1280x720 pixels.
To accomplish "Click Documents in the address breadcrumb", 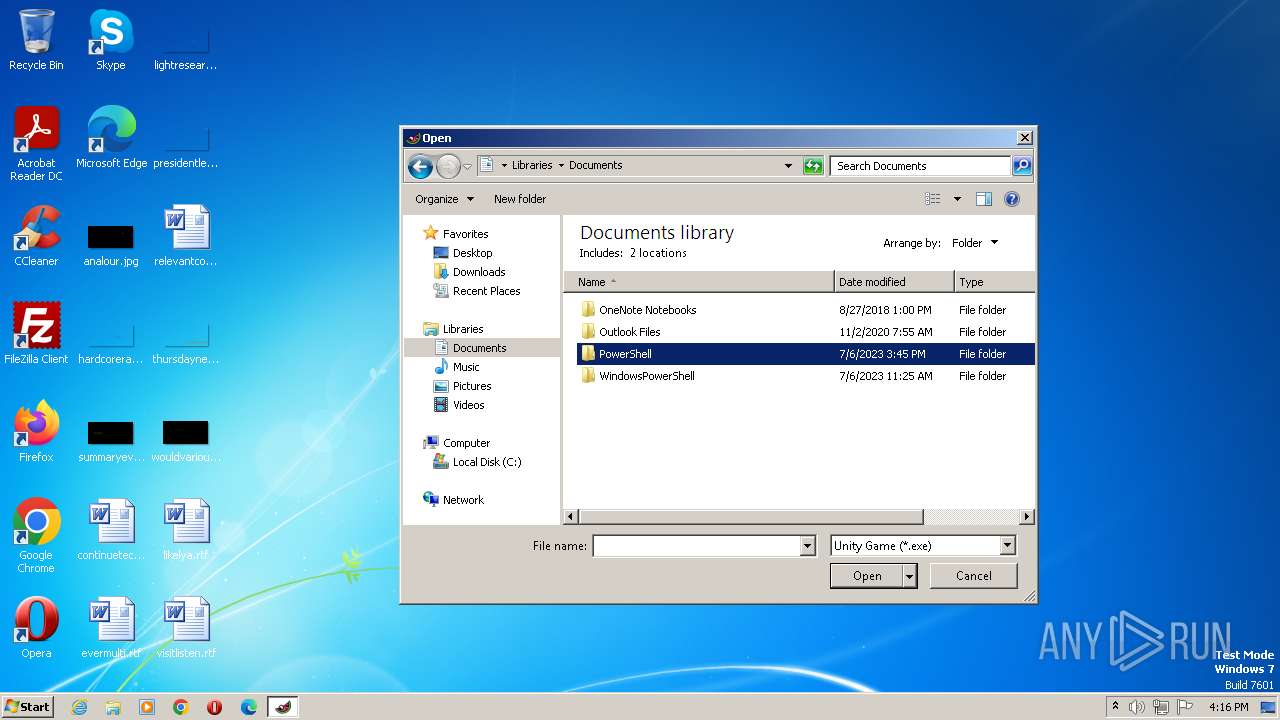I will (x=596, y=166).
